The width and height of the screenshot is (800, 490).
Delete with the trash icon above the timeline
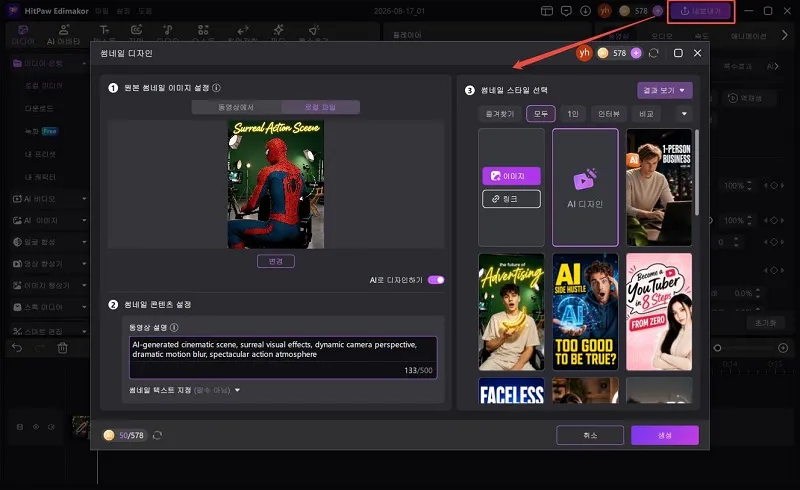pyautogui.click(x=62, y=348)
